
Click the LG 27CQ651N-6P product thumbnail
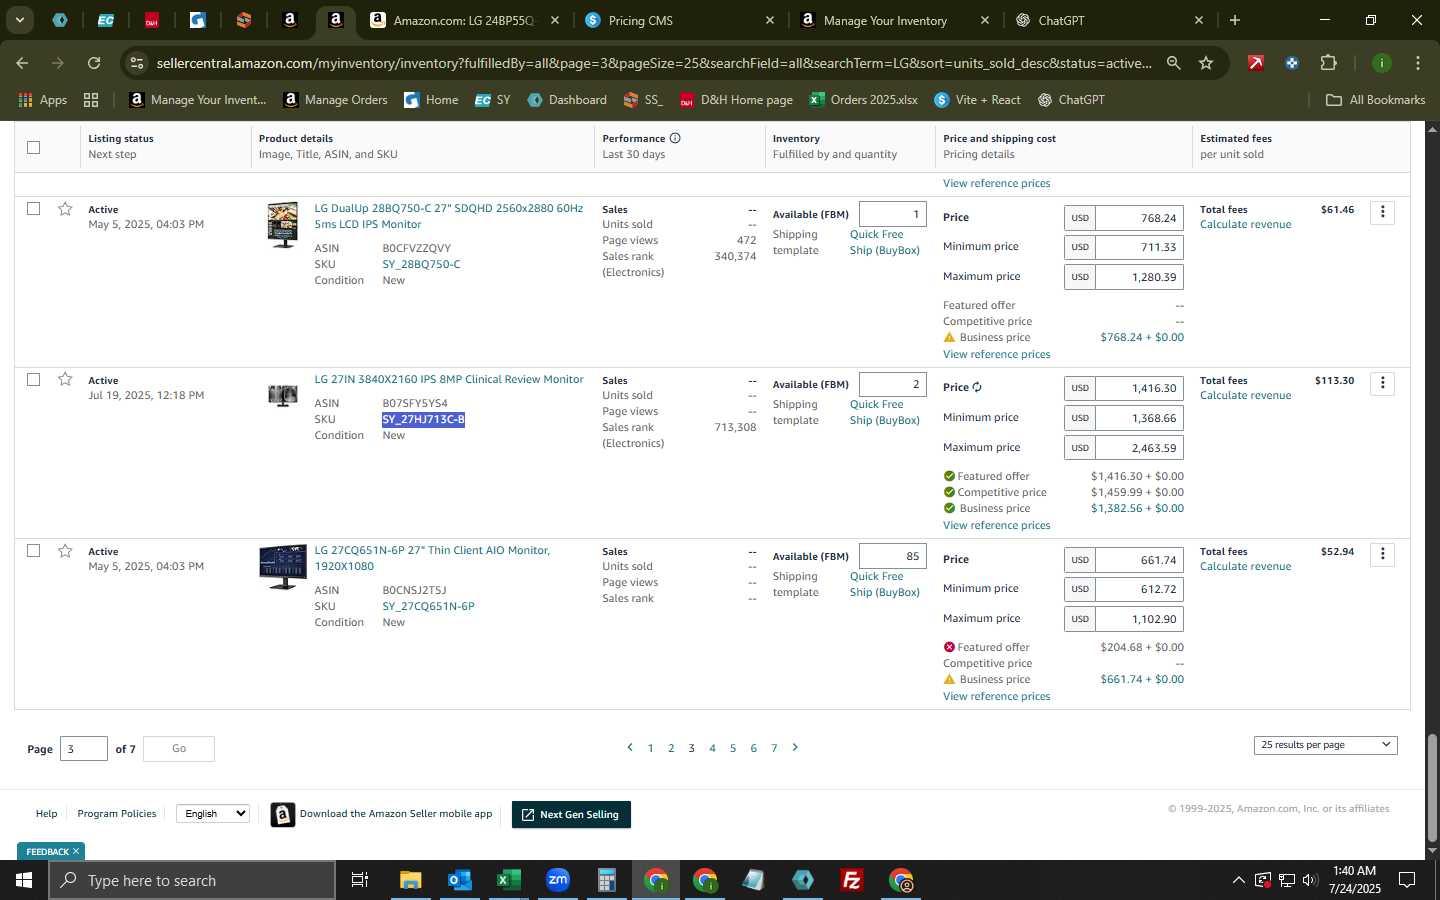283,567
